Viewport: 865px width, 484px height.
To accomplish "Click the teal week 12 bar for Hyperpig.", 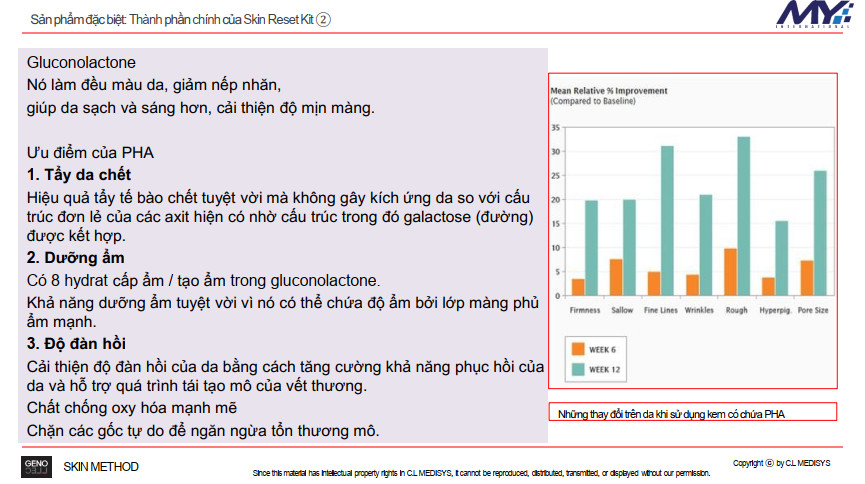I will (782, 258).
